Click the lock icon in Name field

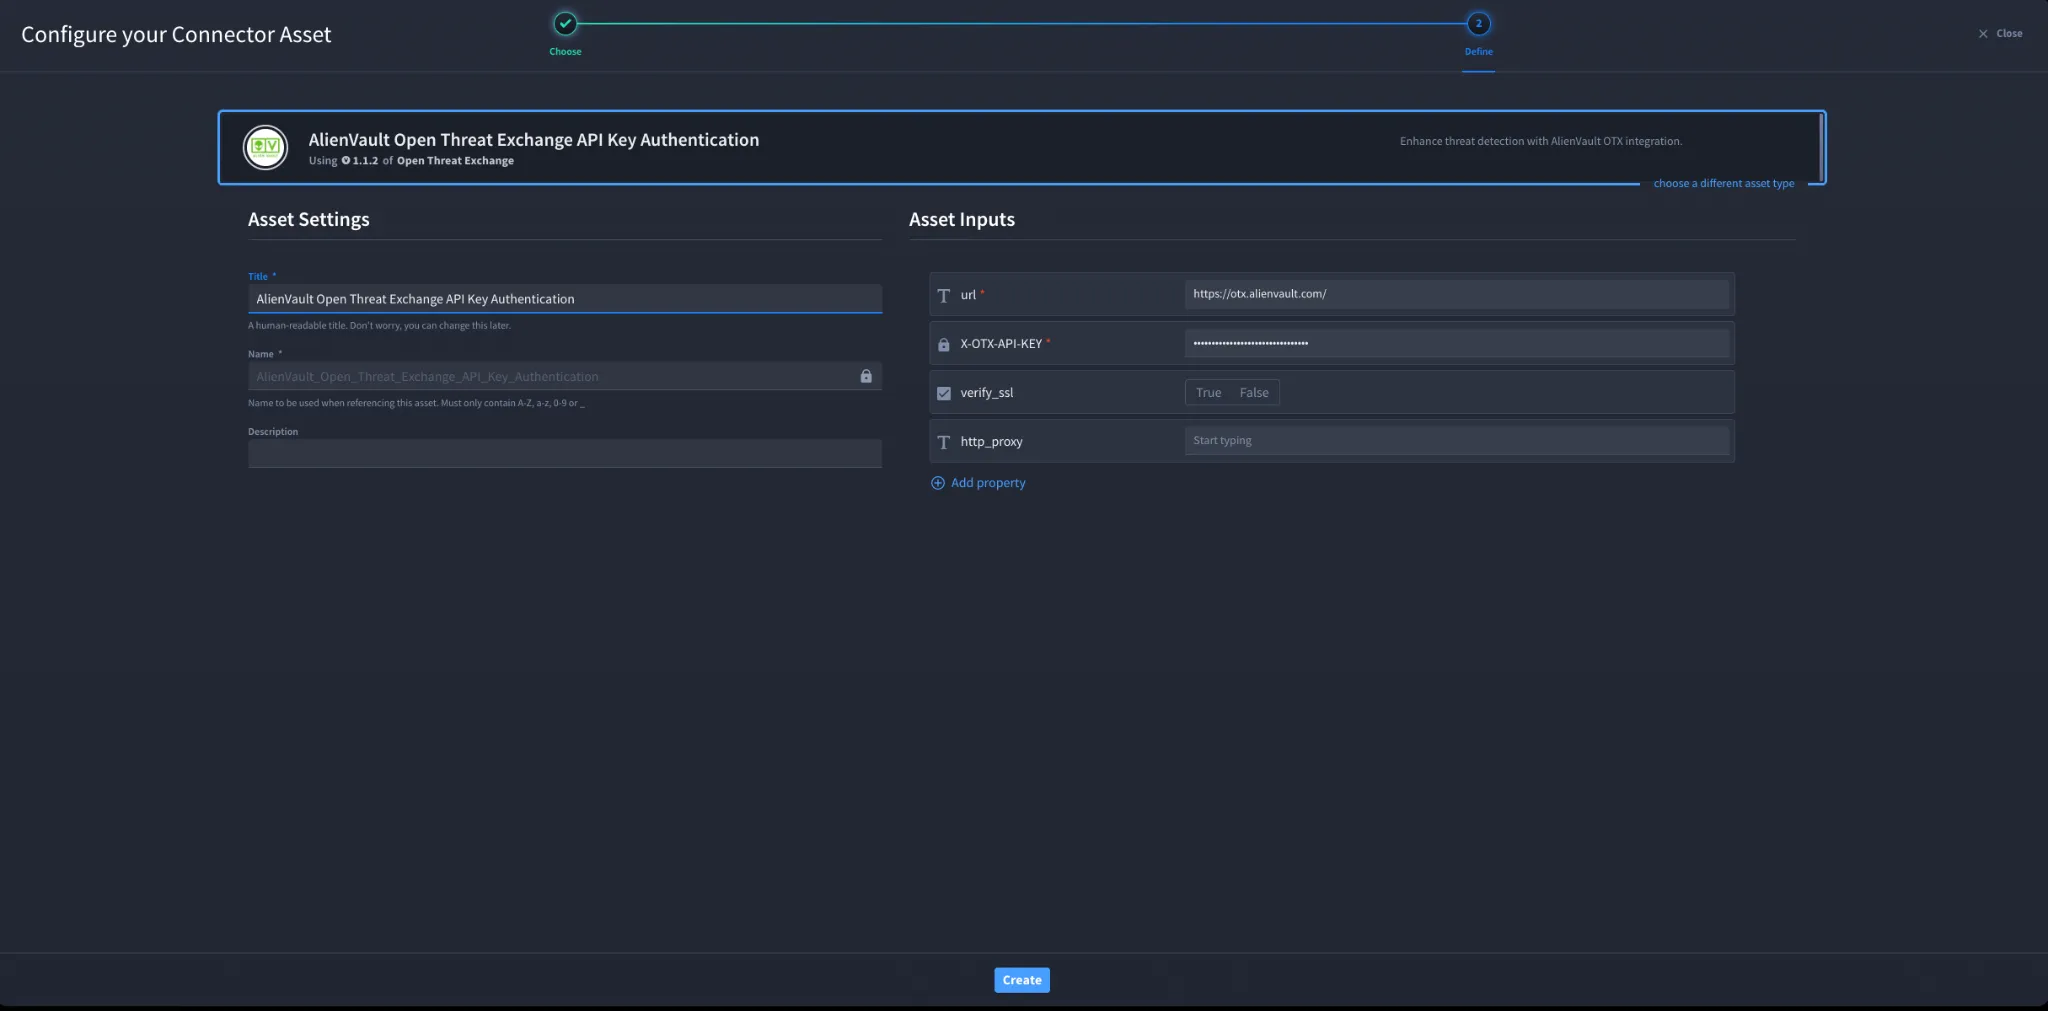point(866,376)
